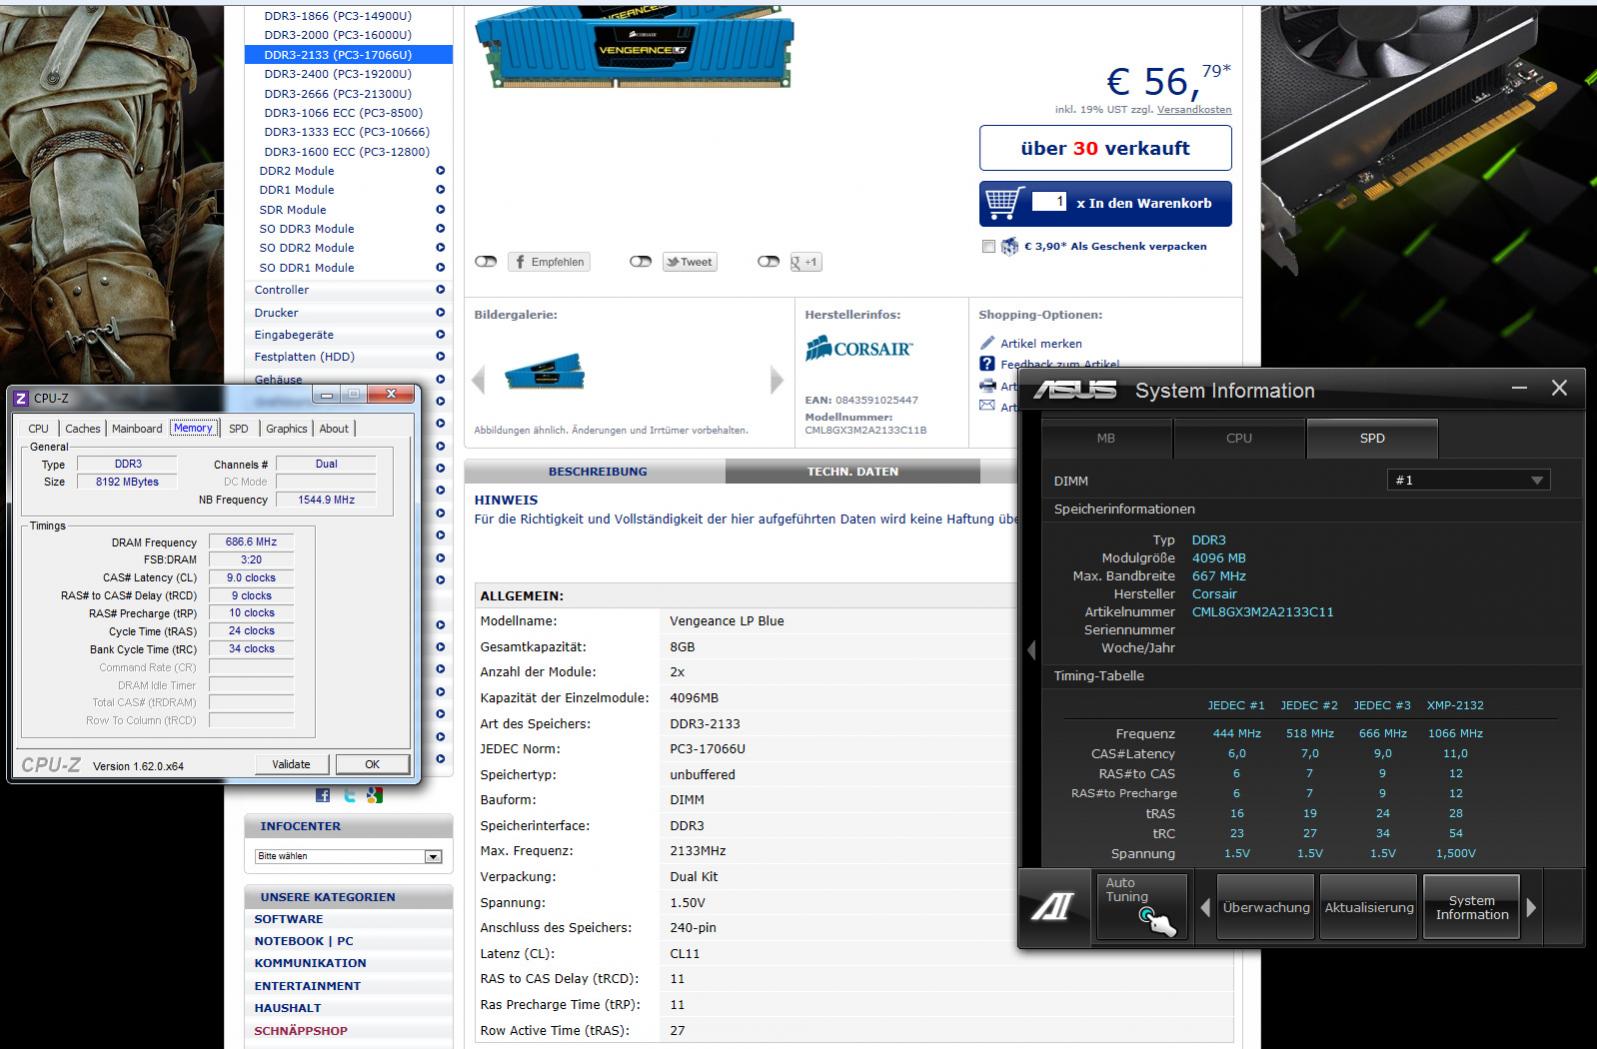1597x1049 pixels.
Task: Expand SDR Module category
Action: click(x=440, y=210)
